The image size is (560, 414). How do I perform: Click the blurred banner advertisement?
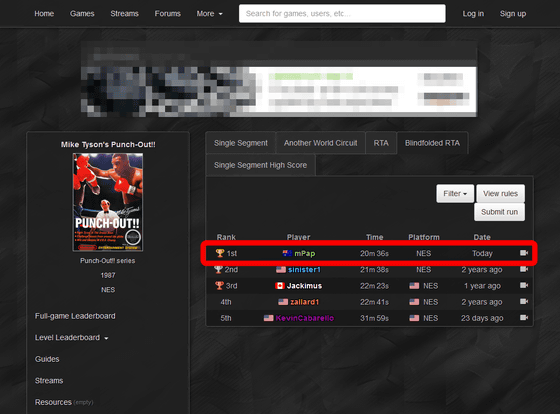coord(279,79)
